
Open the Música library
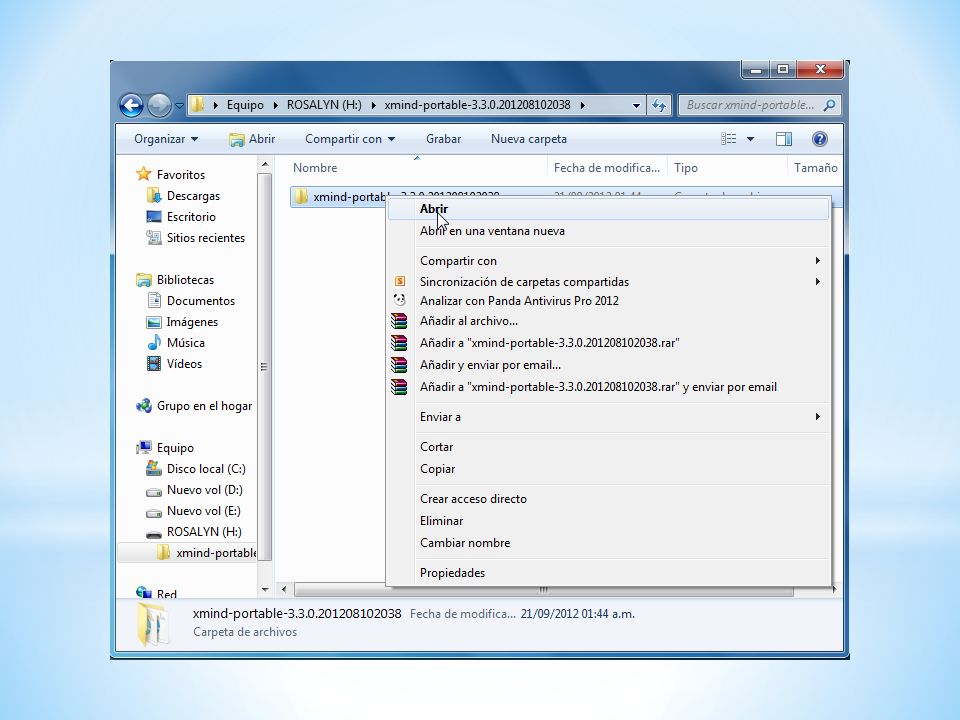point(176,343)
